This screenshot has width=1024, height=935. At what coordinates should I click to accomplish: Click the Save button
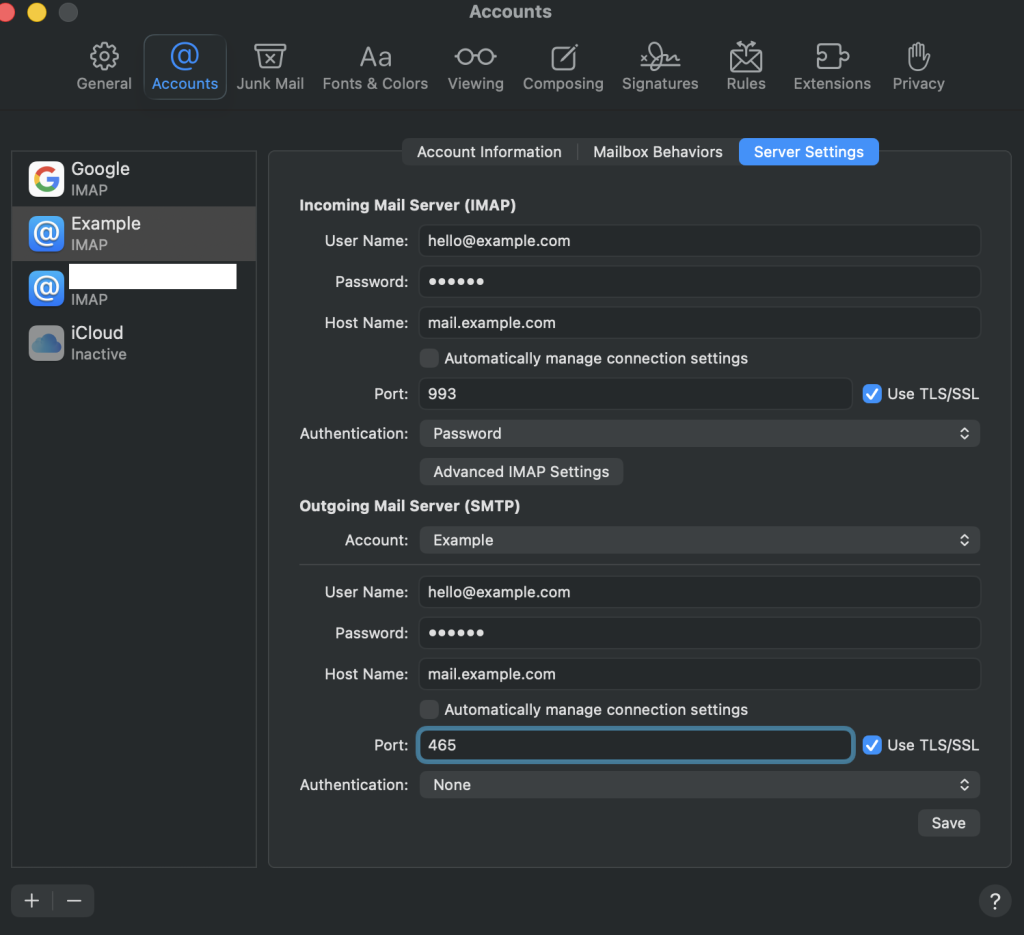948,823
